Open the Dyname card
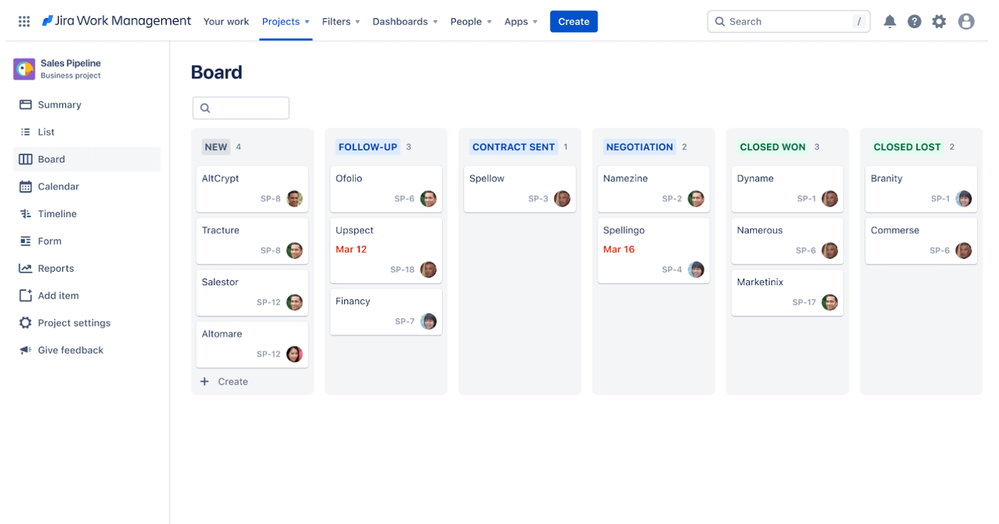 point(787,189)
